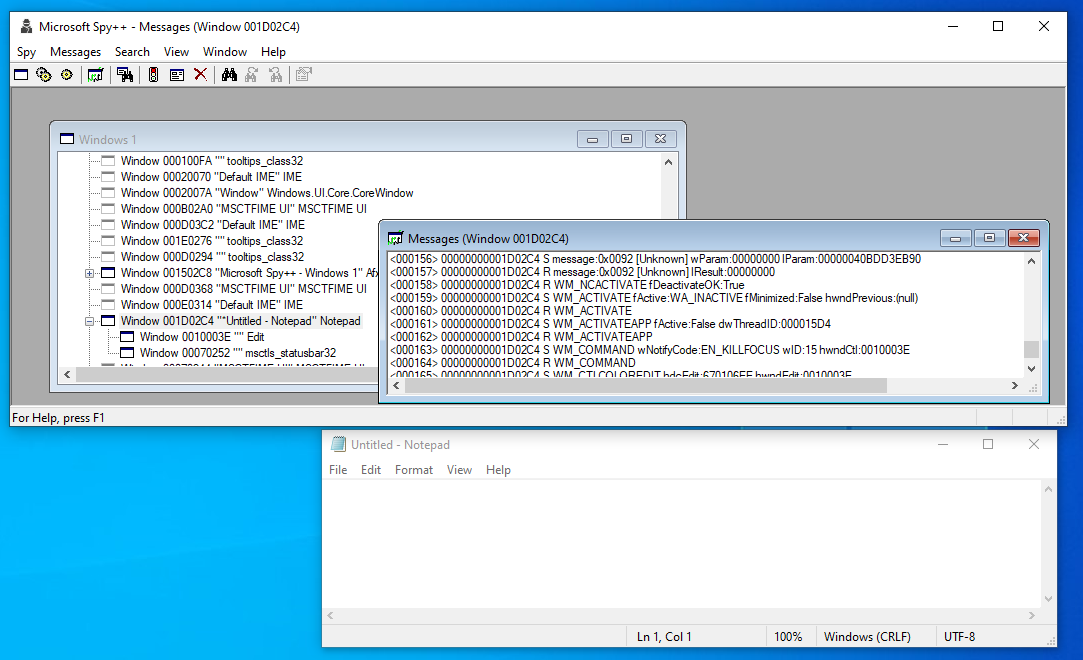1083x660 pixels.
Task: Minimize the Messages child window
Action: pos(956,238)
